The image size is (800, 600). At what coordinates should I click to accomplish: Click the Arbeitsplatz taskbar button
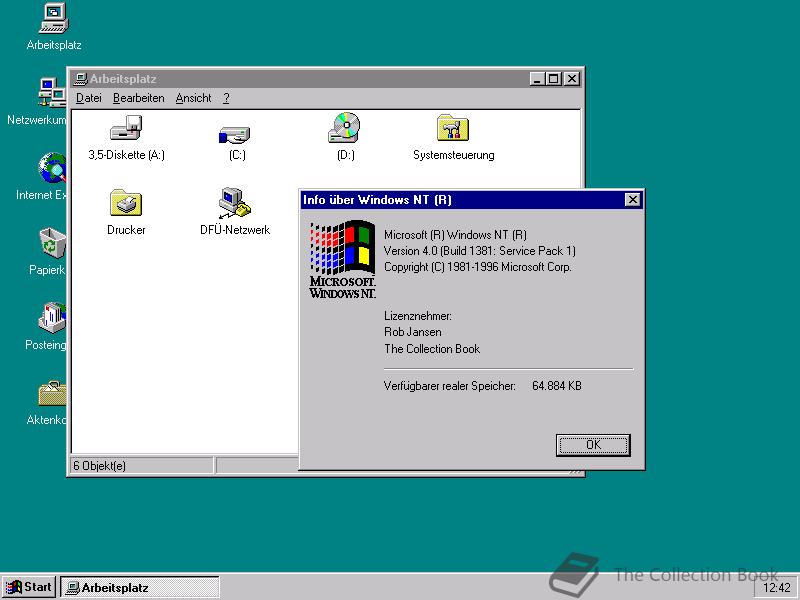[140, 587]
